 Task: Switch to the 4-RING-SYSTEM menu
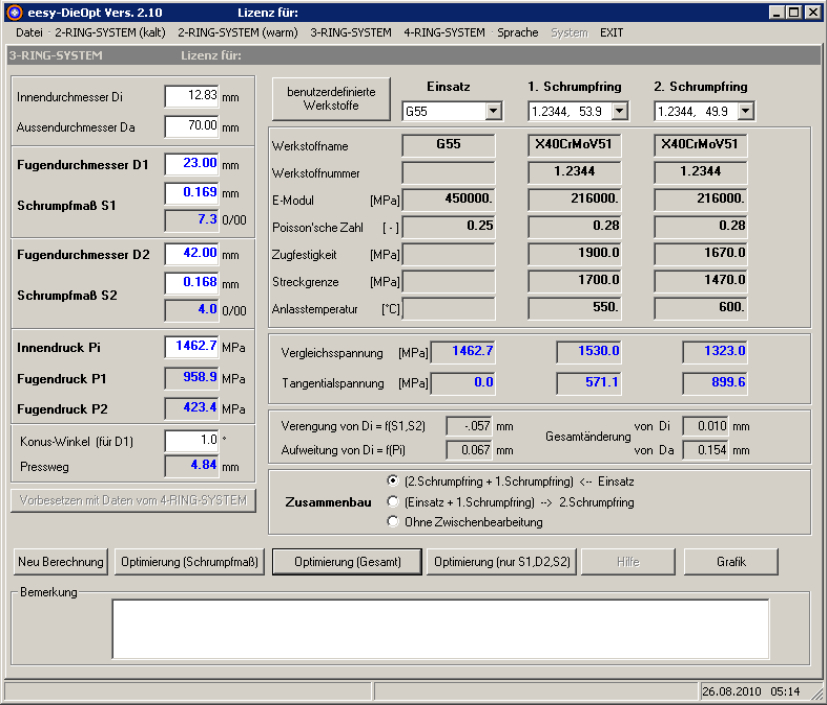(x=444, y=32)
